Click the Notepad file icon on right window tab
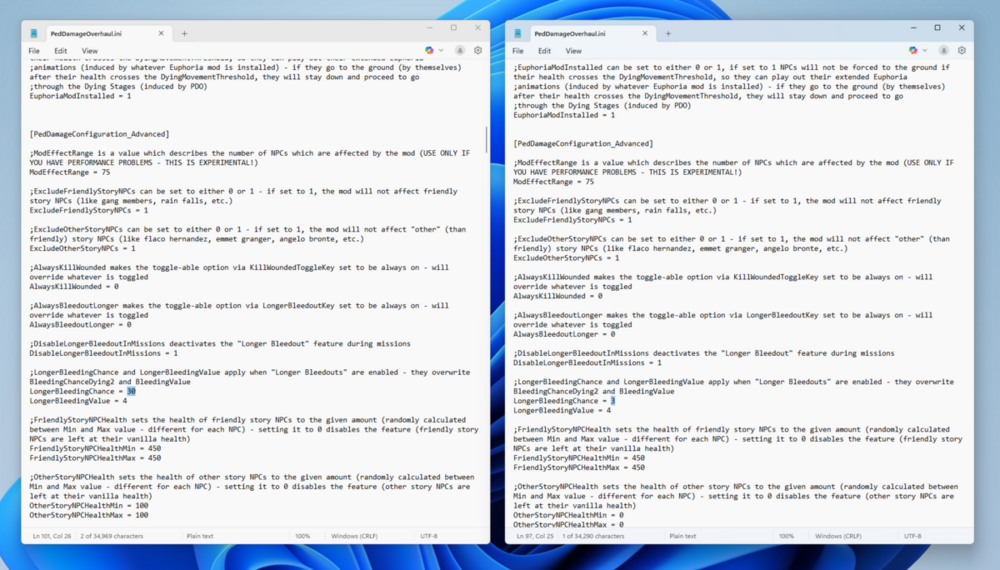 pyautogui.click(x=518, y=33)
